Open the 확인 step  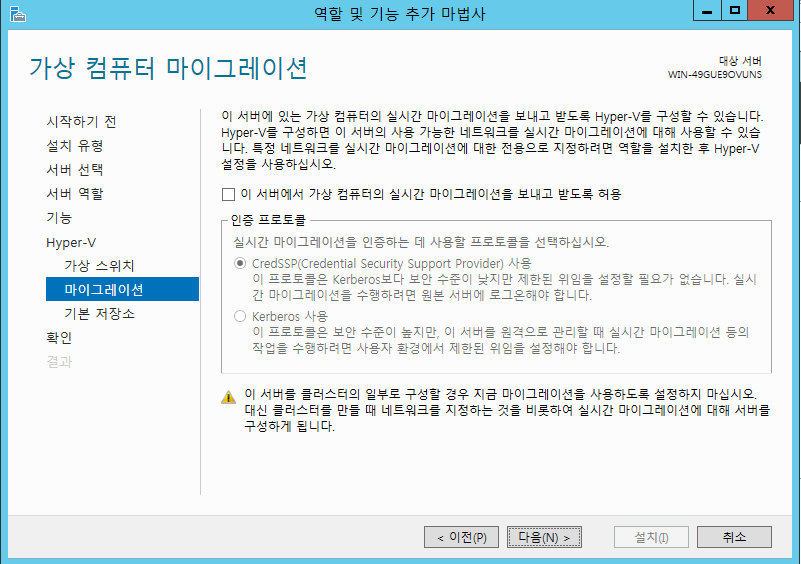(x=59, y=337)
